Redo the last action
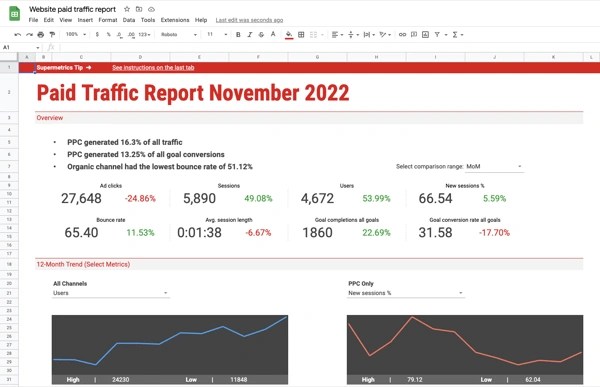 (x=29, y=34)
